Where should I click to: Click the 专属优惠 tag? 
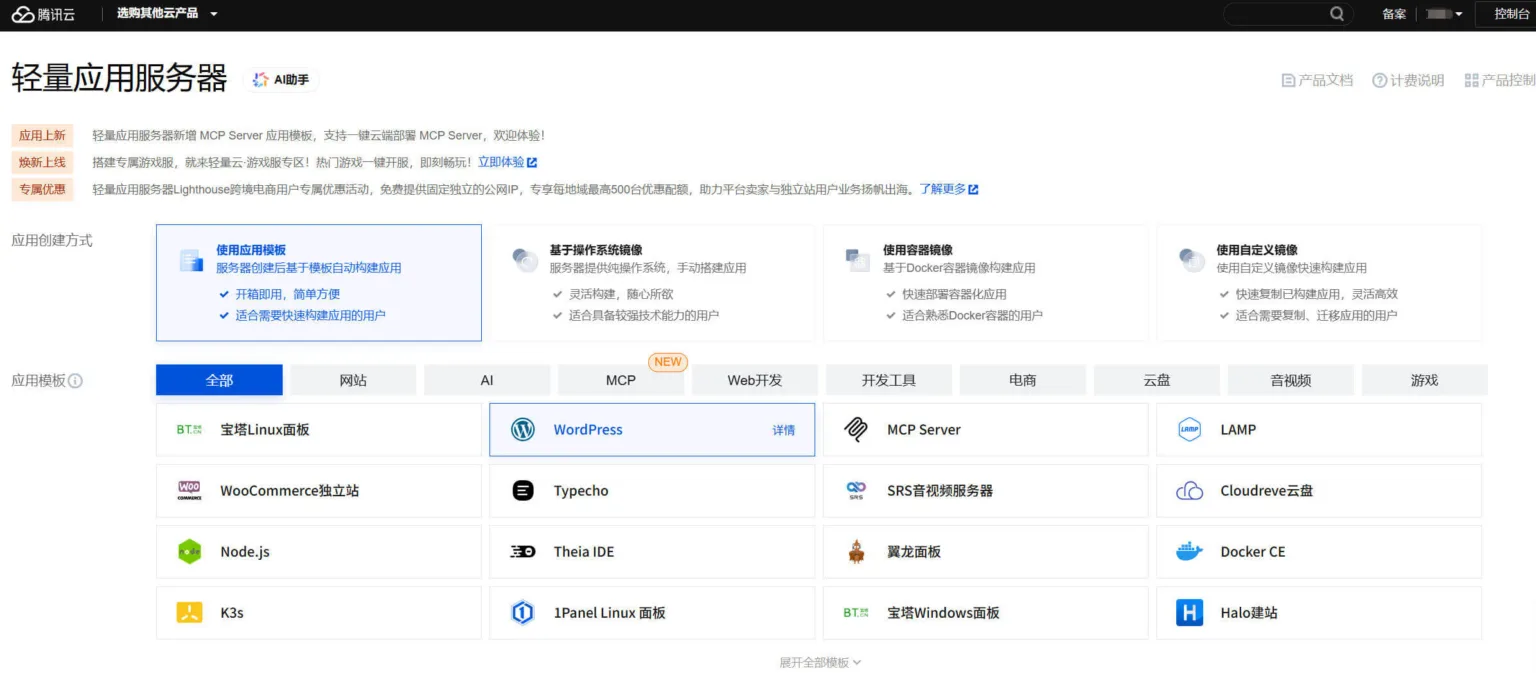[42, 189]
